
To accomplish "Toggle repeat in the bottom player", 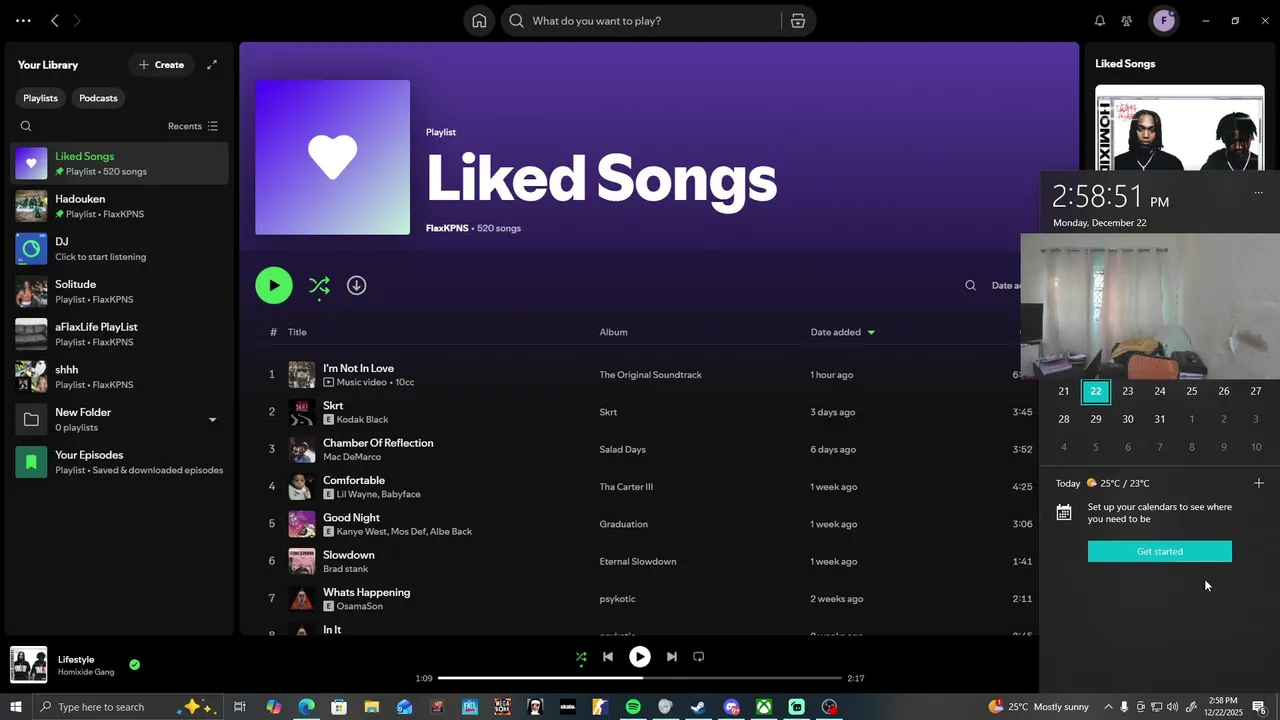I will [699, 657].
